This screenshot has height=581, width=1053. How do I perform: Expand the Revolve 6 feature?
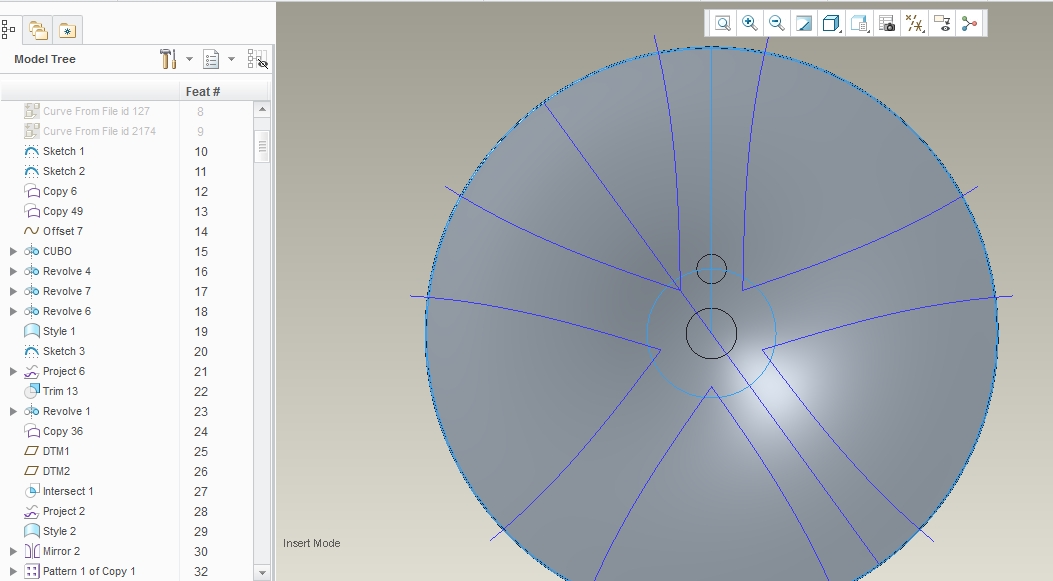13,311
